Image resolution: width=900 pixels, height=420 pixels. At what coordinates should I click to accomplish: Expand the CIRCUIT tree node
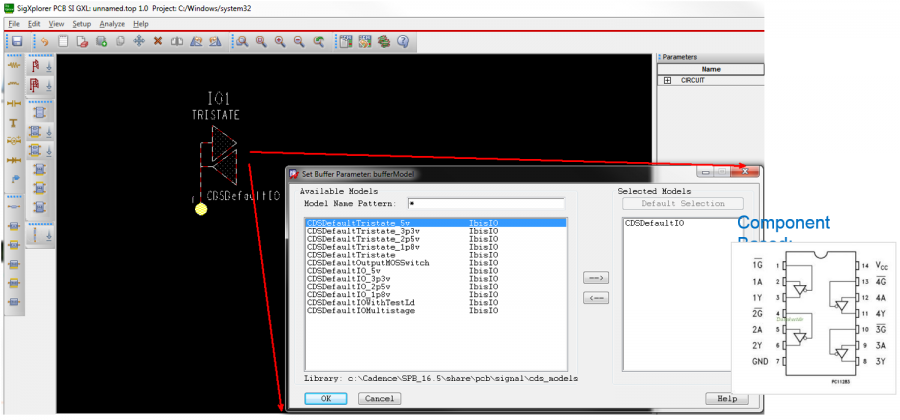coord(667,80)
